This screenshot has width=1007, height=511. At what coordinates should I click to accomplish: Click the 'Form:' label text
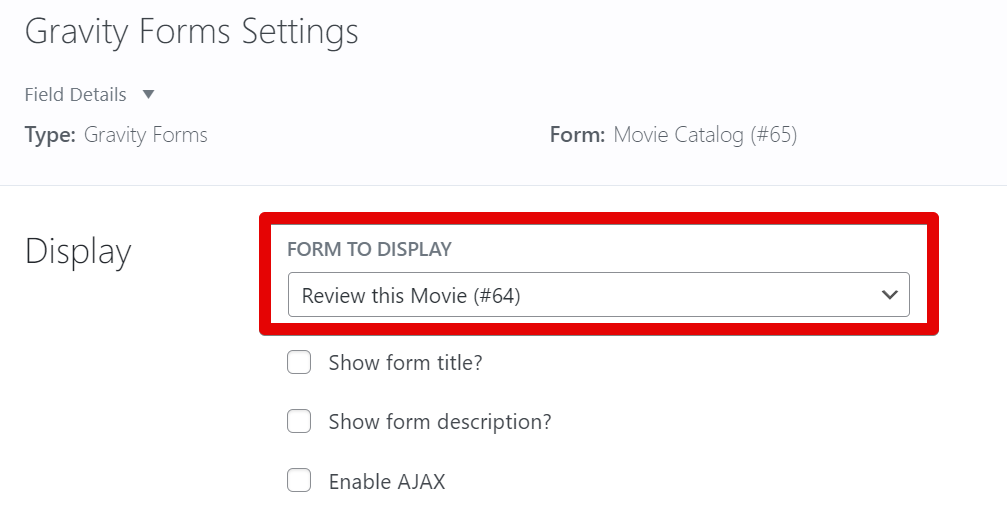point(577,135)
